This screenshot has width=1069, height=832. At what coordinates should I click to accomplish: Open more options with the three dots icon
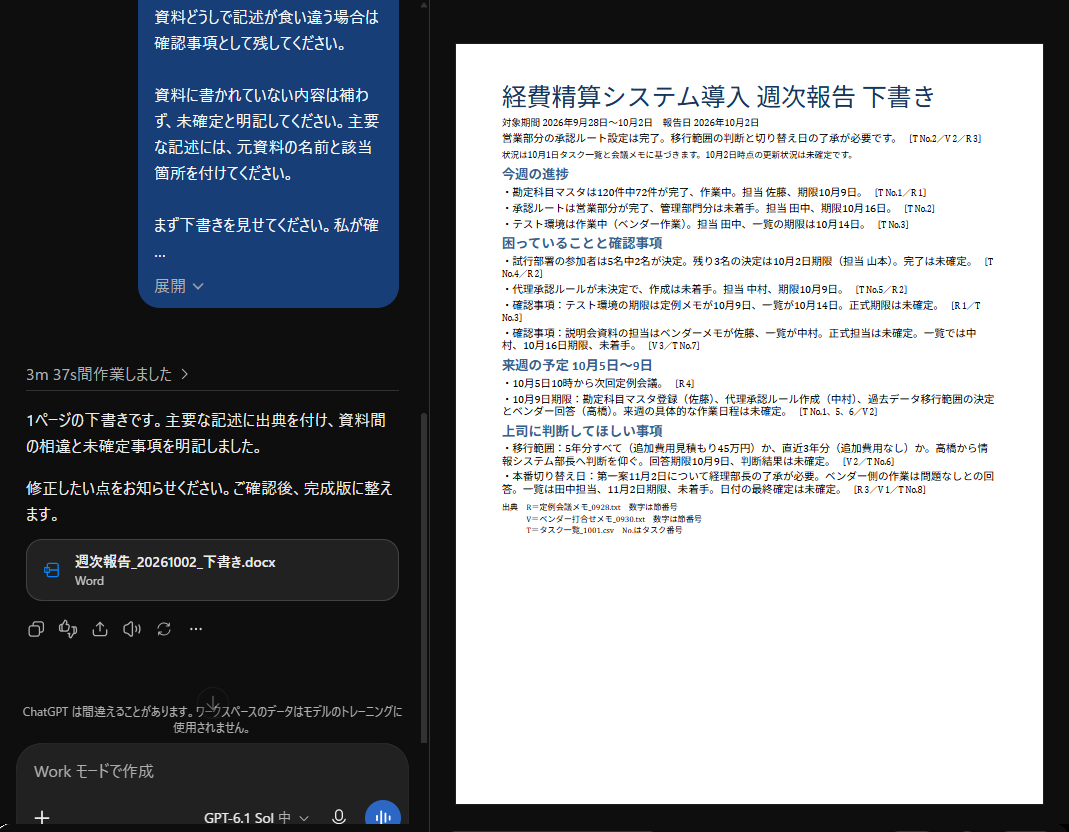click(196, 629)
